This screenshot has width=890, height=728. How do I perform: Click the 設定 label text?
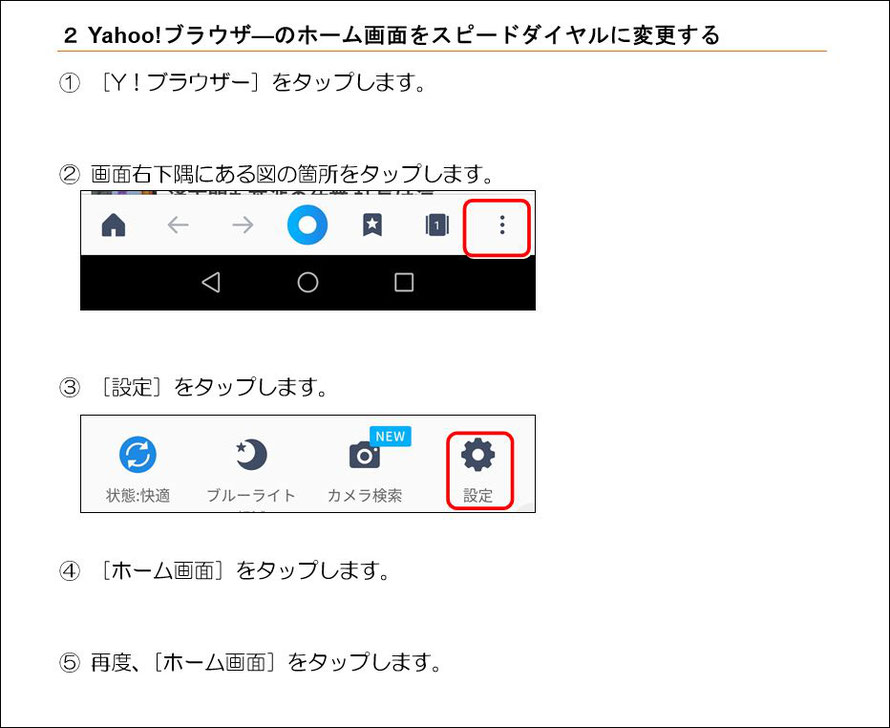pyautogui.click(x=478, y=495)
